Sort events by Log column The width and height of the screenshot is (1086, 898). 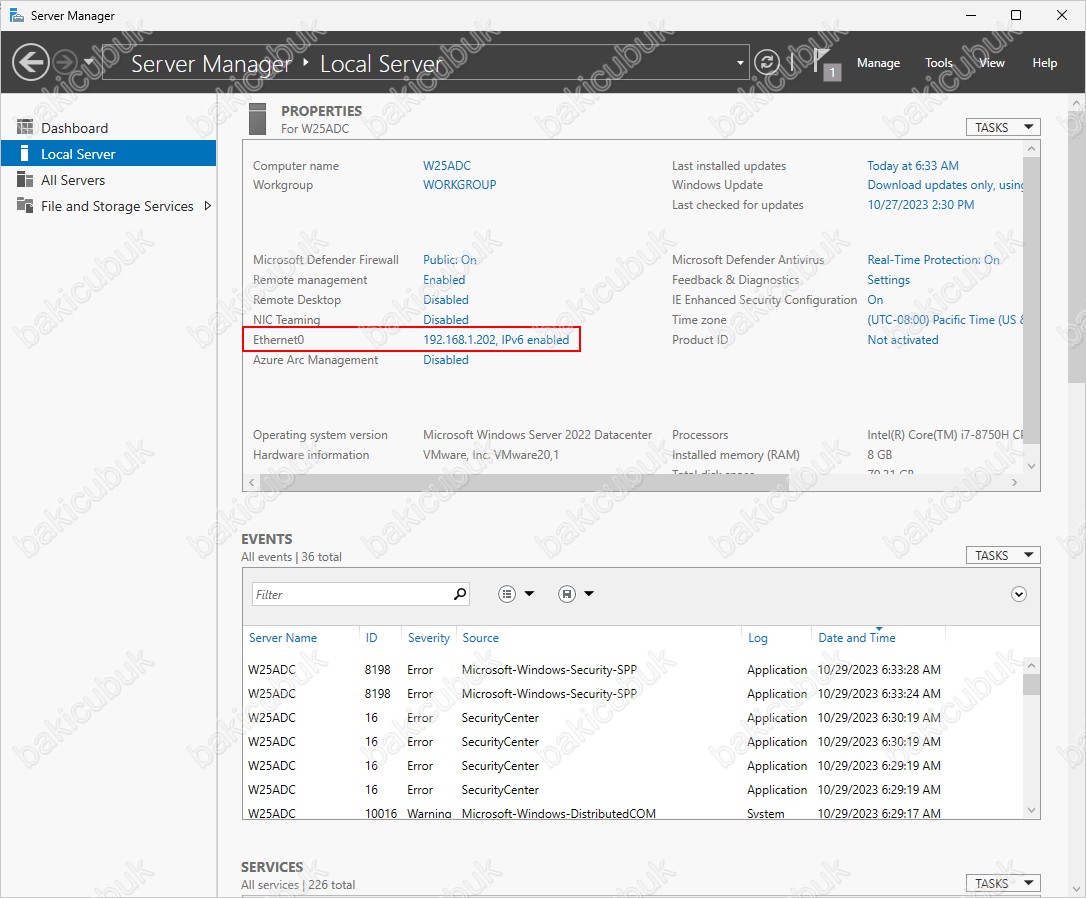coord(758,638)
